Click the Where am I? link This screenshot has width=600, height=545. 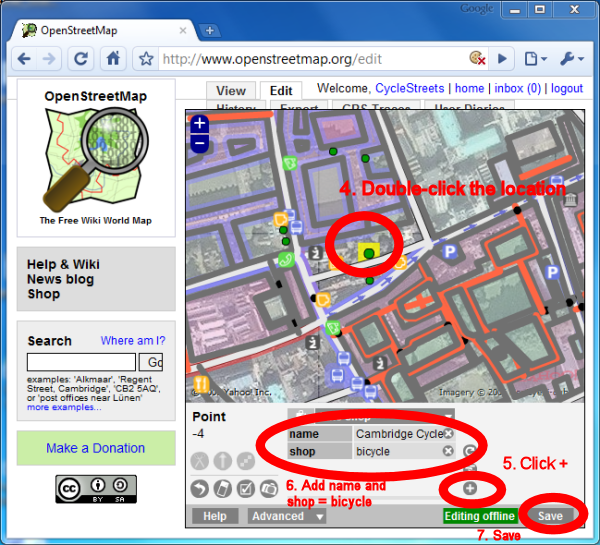tap(133, 340)
